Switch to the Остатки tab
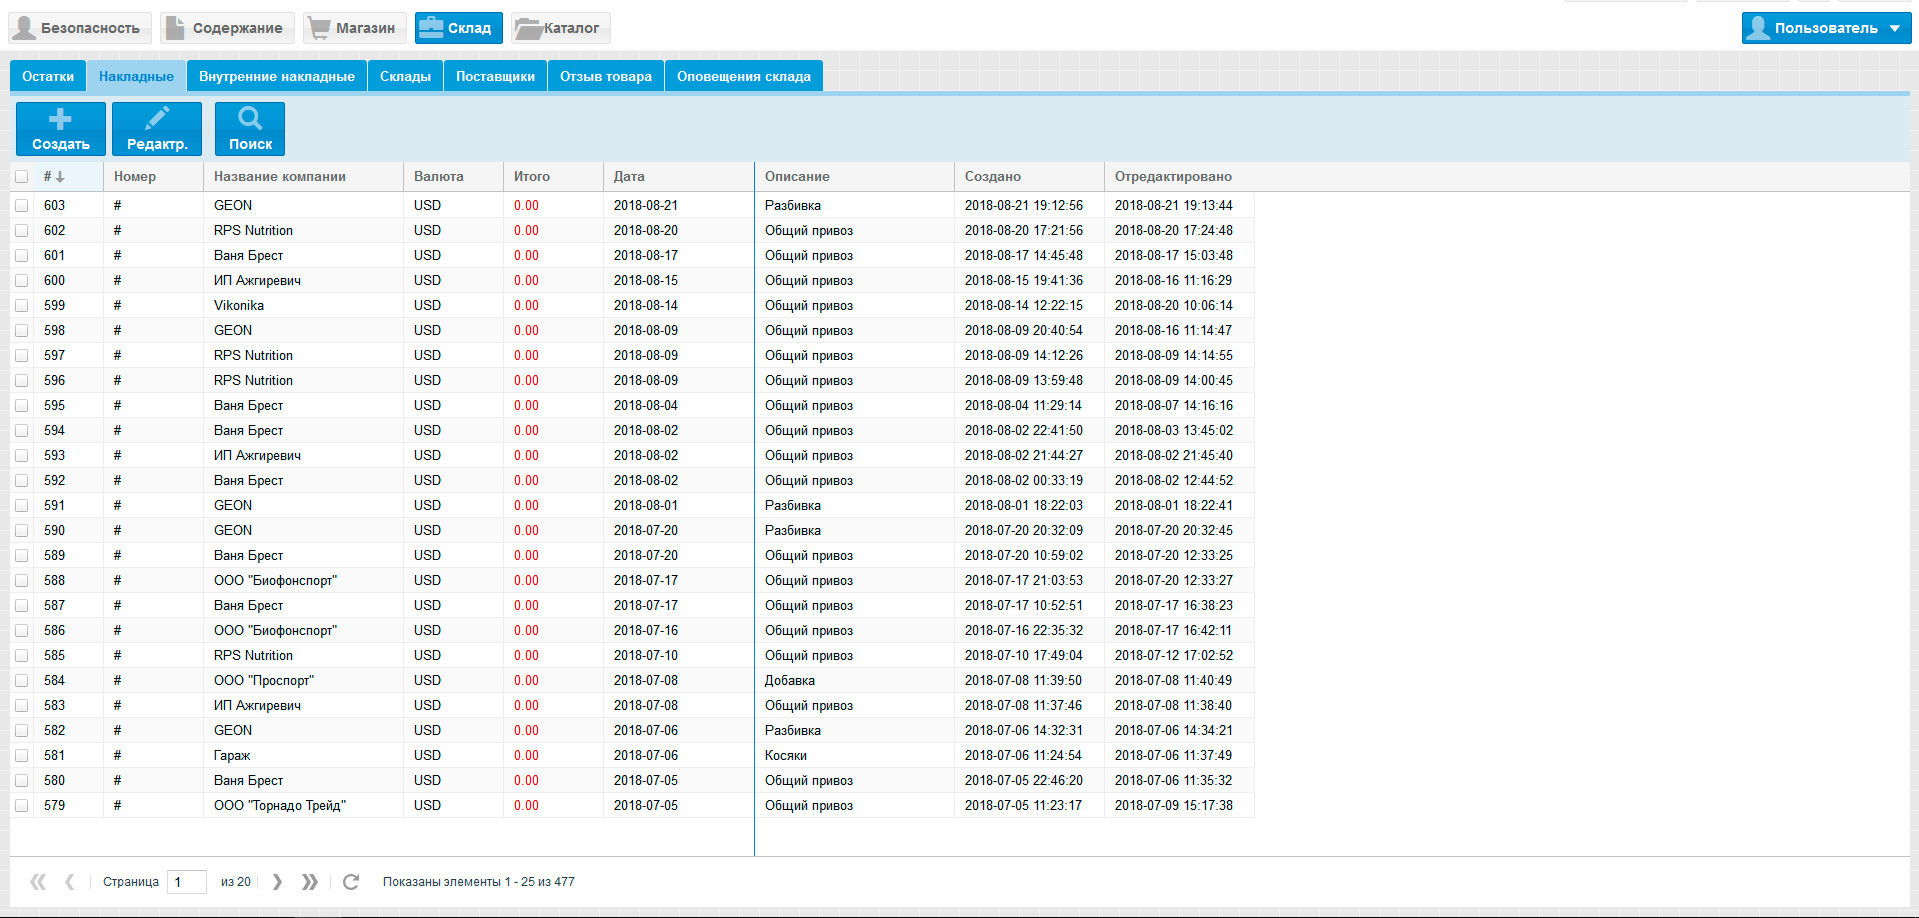This screenshot has height=918, width=1919. tap(48, 76)
